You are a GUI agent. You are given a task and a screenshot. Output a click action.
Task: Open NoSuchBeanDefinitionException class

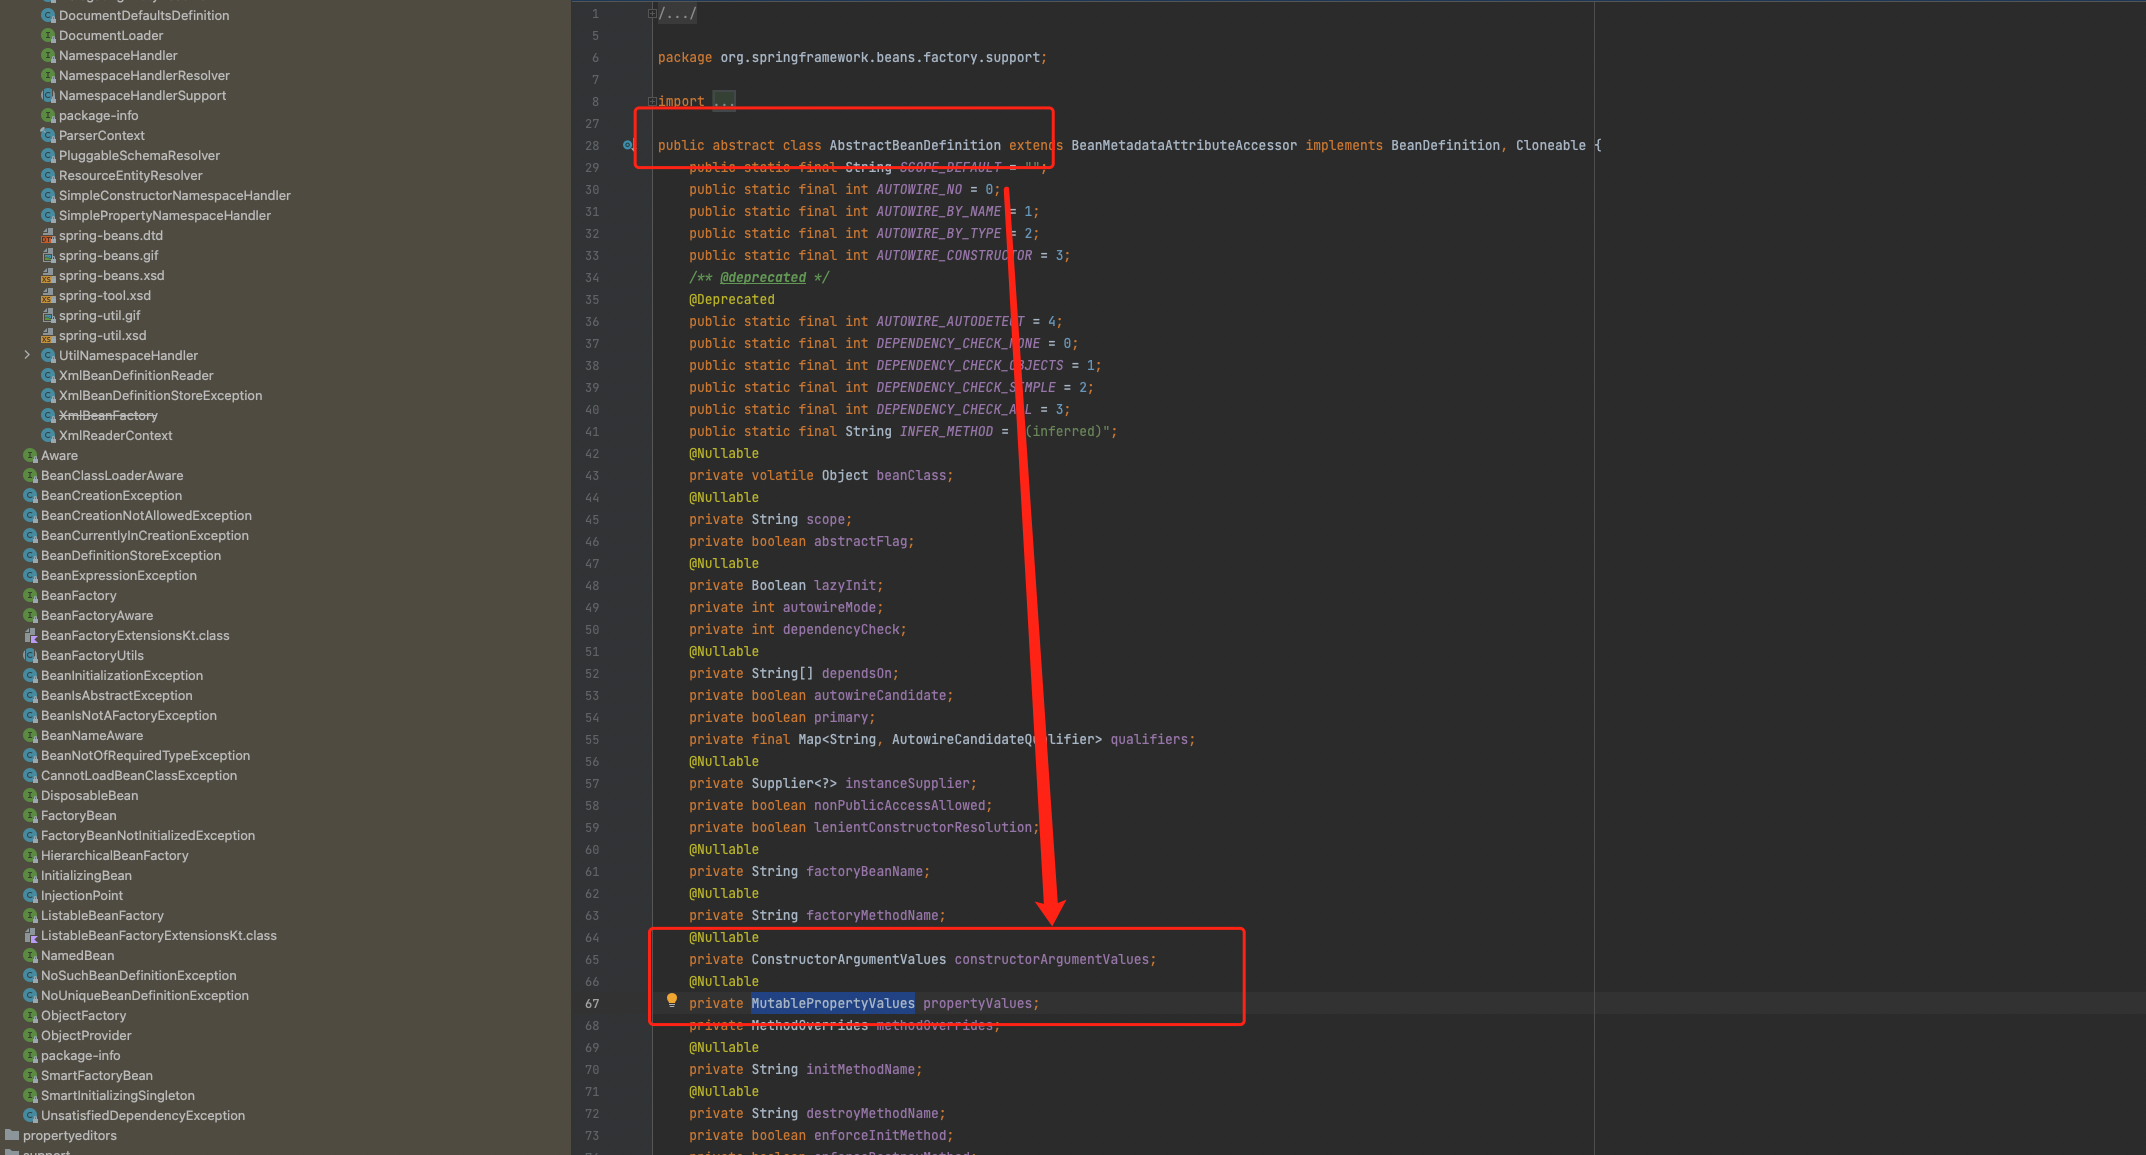pyautogui.click(x=139, y=975)
